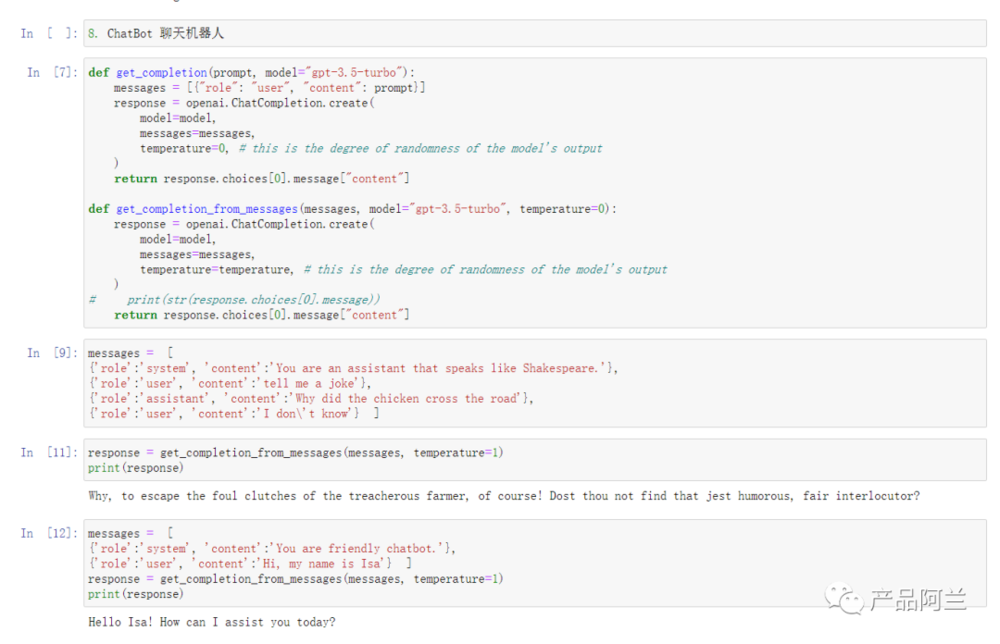Click the 'messages = [' line in cell 12

pyautogui.click(x=131, y=534)
